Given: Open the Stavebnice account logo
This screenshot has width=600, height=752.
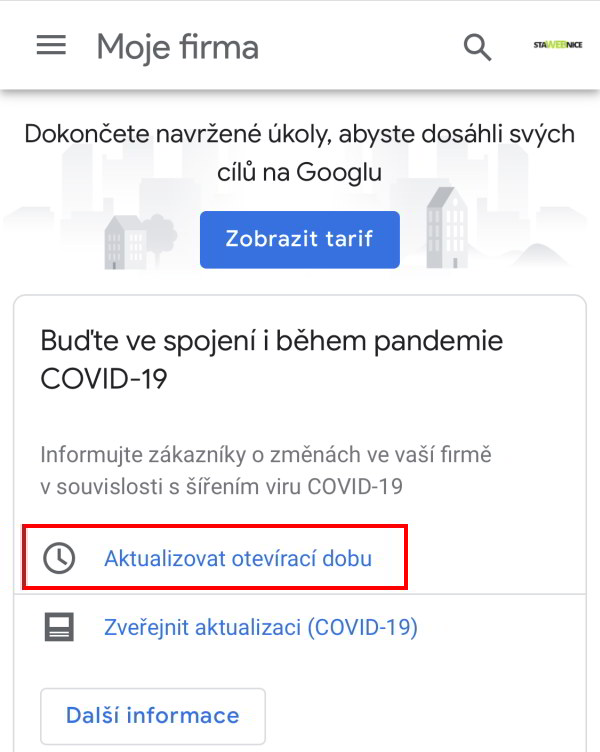Looking at the screenshot, I should click(x=557, y=46).
